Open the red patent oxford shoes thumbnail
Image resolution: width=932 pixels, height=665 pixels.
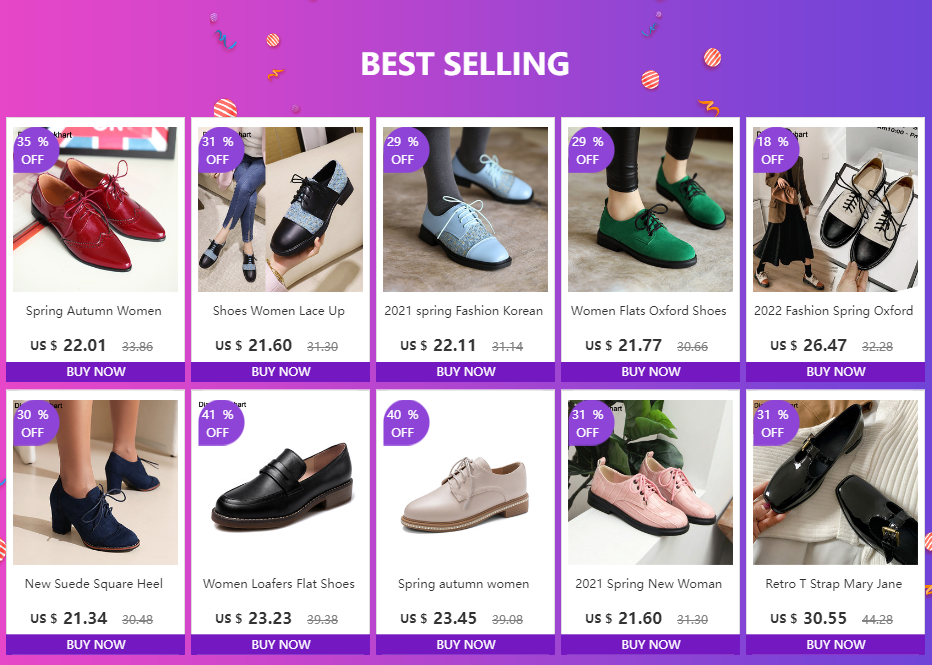(x=95, y=209)
